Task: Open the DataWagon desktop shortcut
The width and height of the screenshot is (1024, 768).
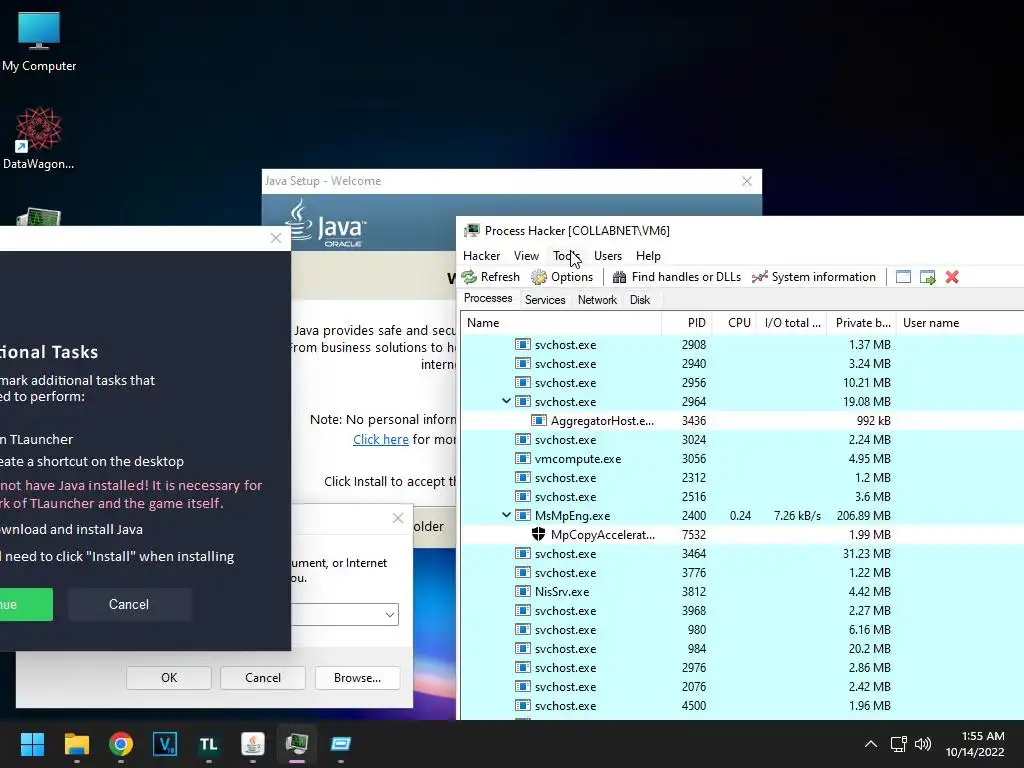Action: 39,138
